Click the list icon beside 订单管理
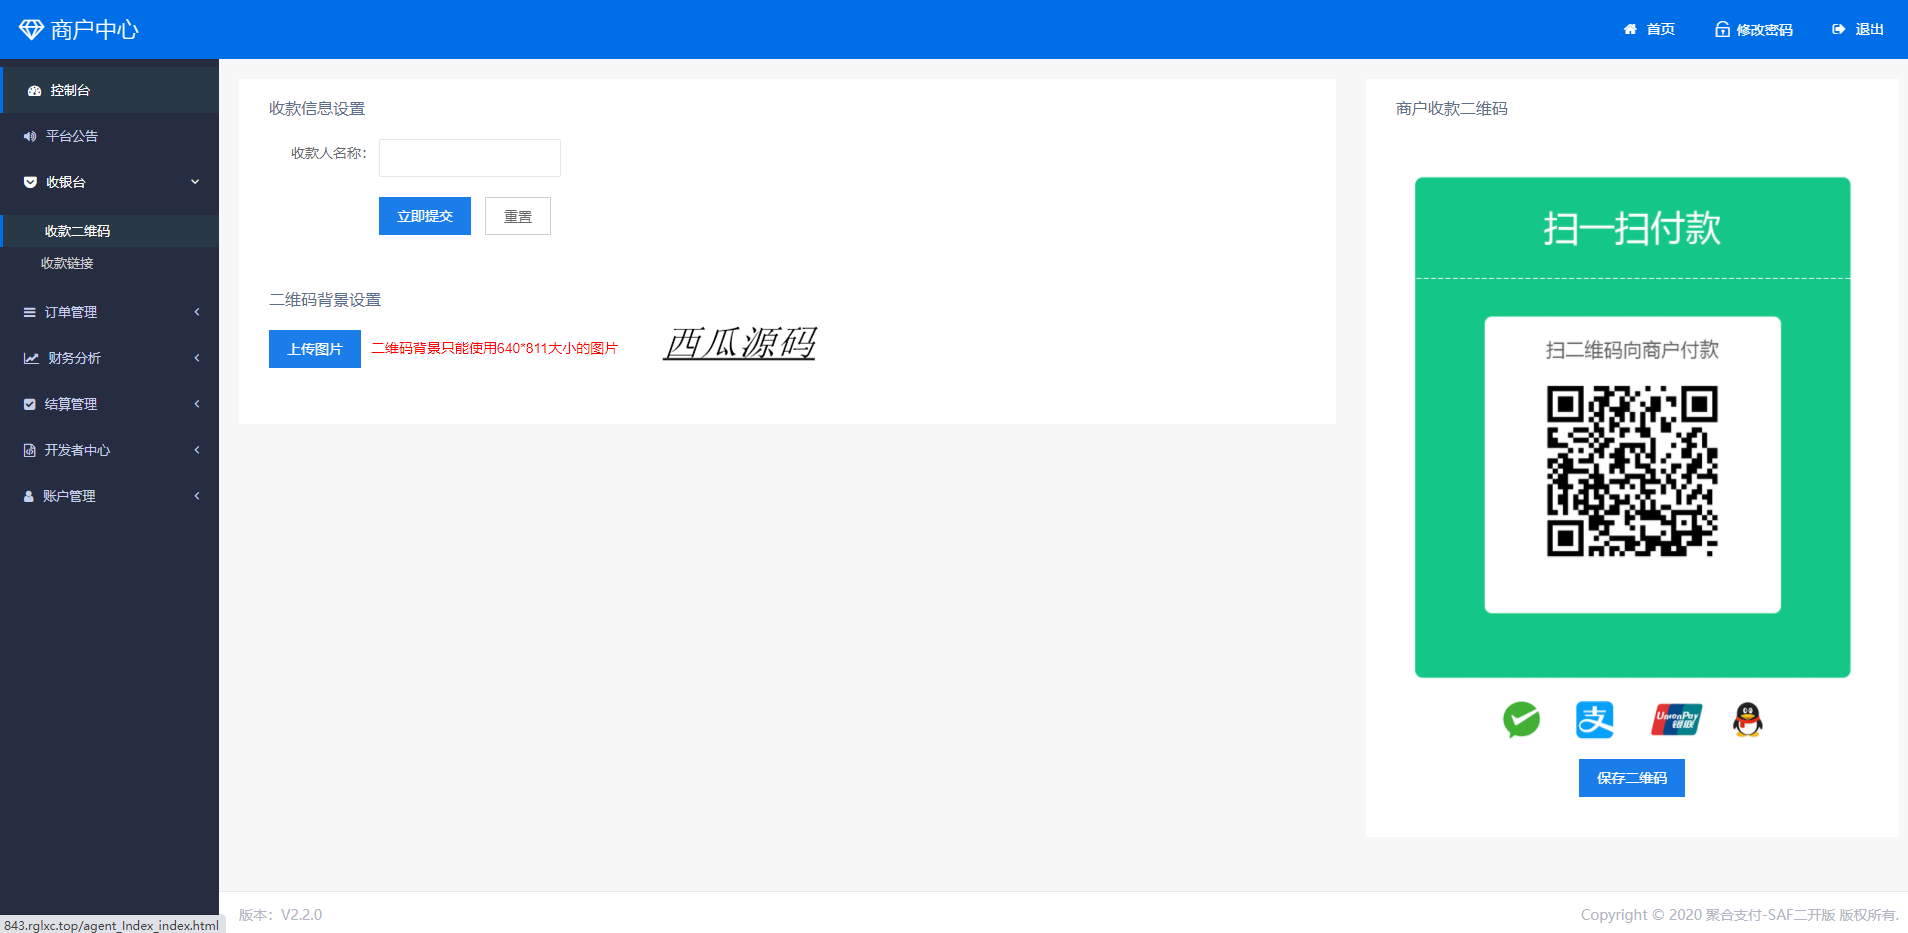This screenshot has width=1908, height=933. [30, 312]
